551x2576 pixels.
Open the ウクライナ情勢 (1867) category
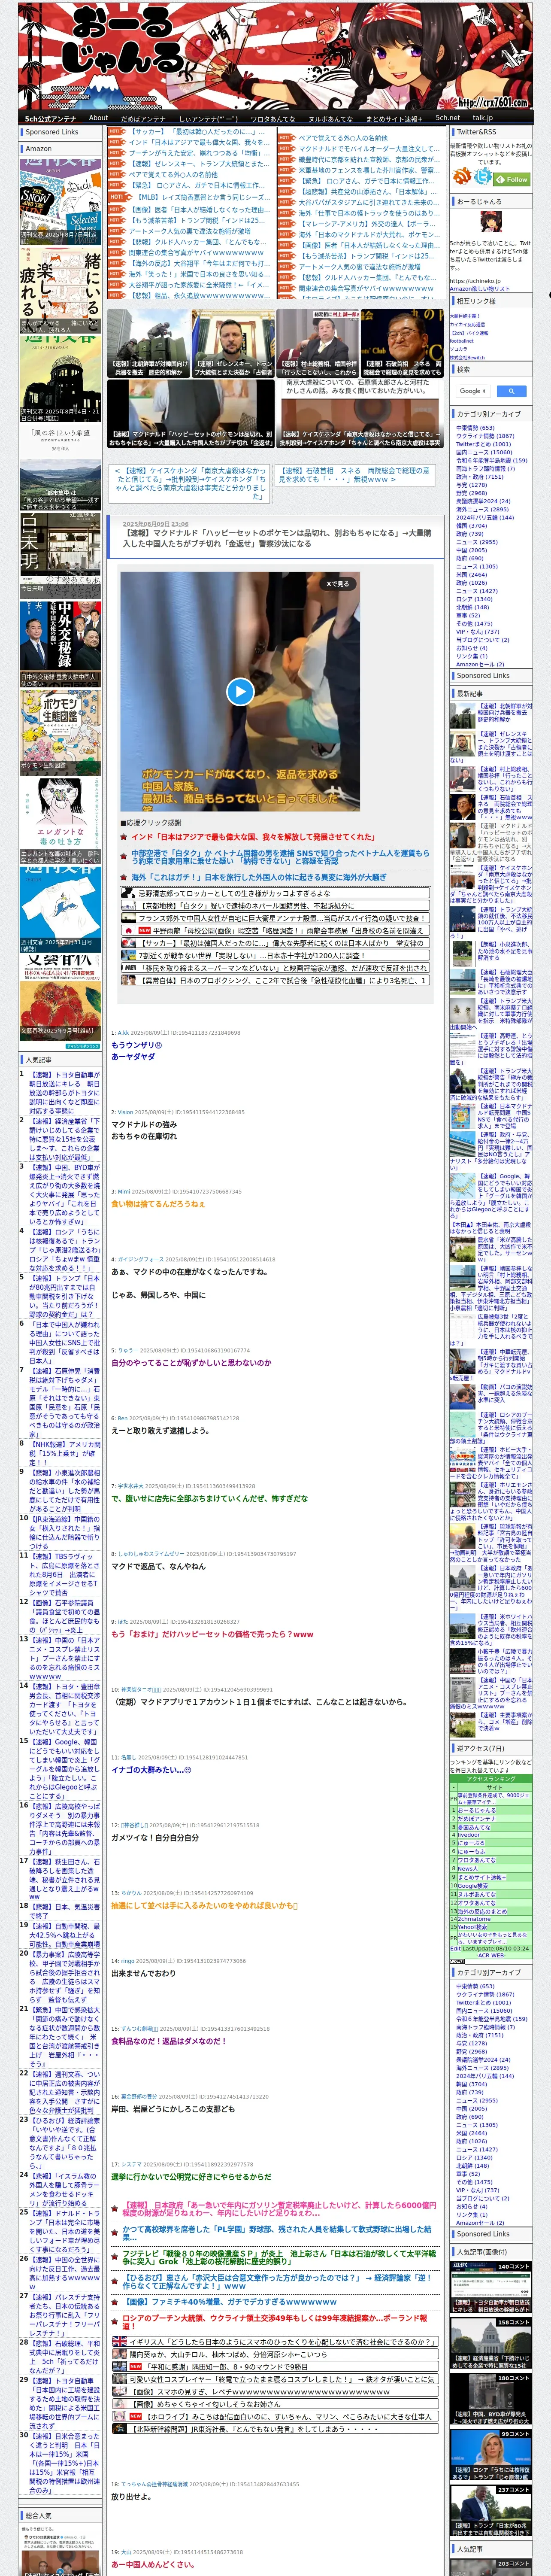[x=485, y=436]
